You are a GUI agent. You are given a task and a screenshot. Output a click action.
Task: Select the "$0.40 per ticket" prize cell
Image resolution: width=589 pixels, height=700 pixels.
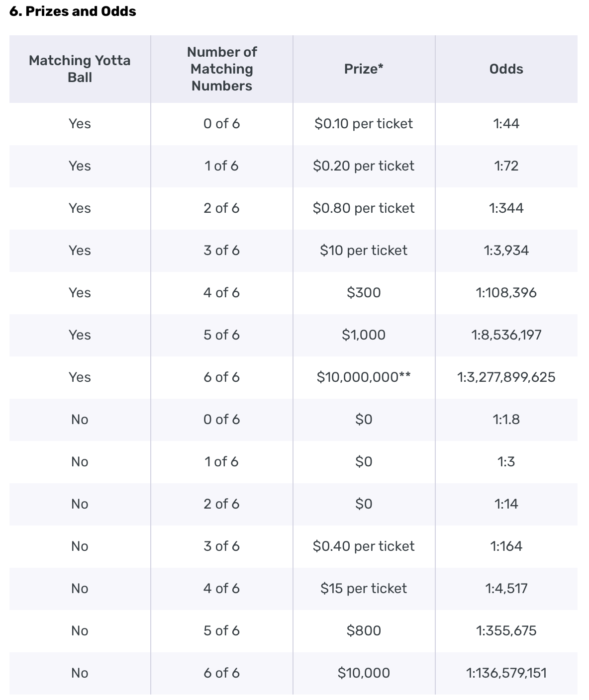tap(364, 546)
